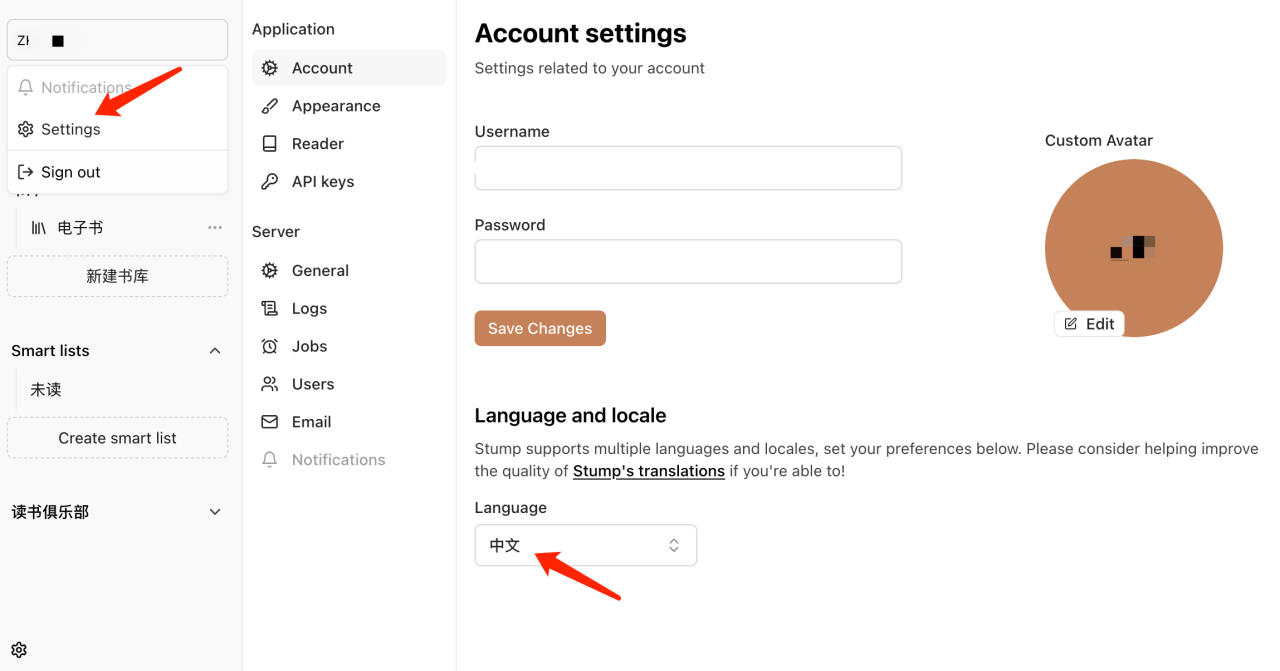Open the three-dot menu for 电子书 library

coord(215,228)
